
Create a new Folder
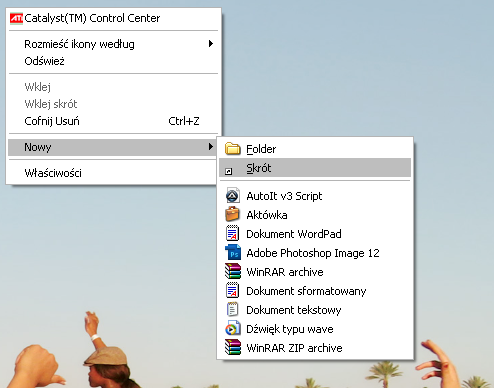[x=315, y=149]
